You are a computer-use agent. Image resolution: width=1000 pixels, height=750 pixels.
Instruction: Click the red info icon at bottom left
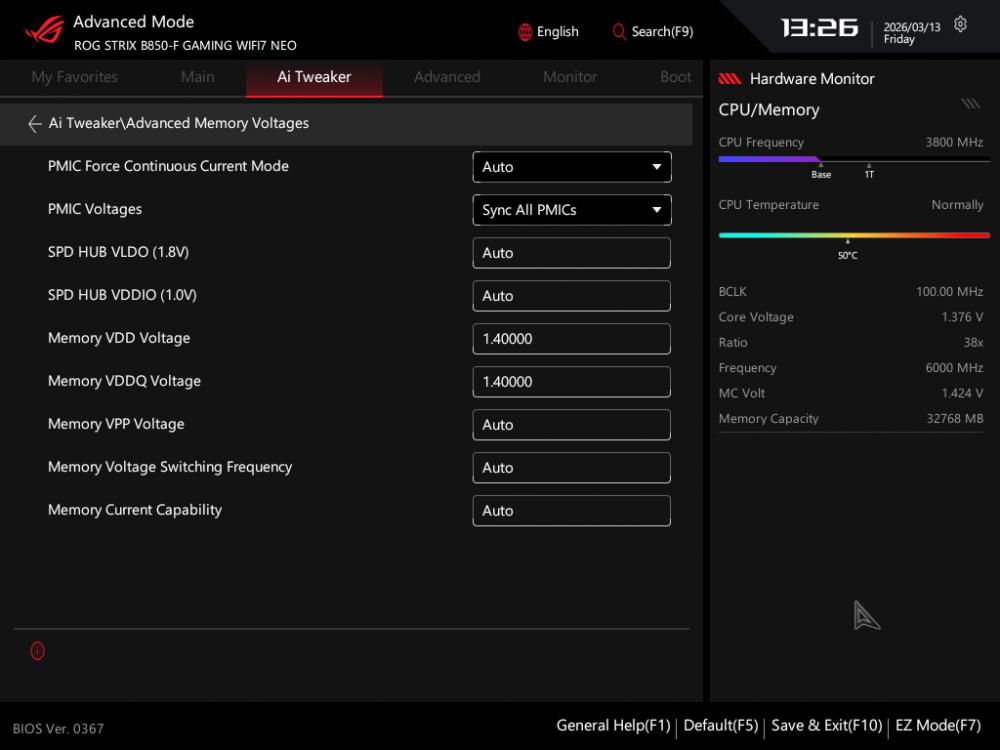point(38,651)
